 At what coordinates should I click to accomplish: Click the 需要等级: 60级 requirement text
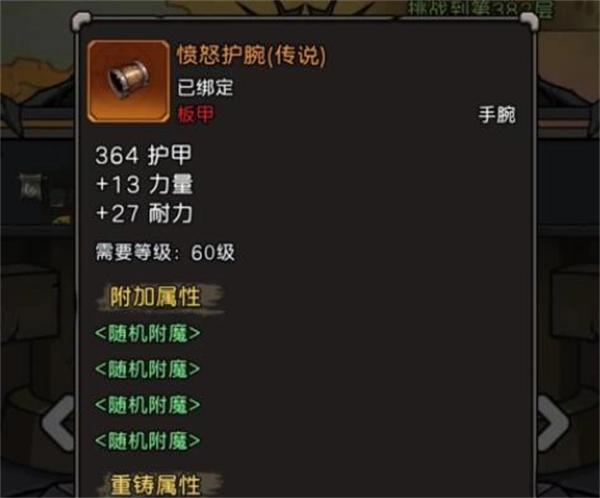click(165, 252)
